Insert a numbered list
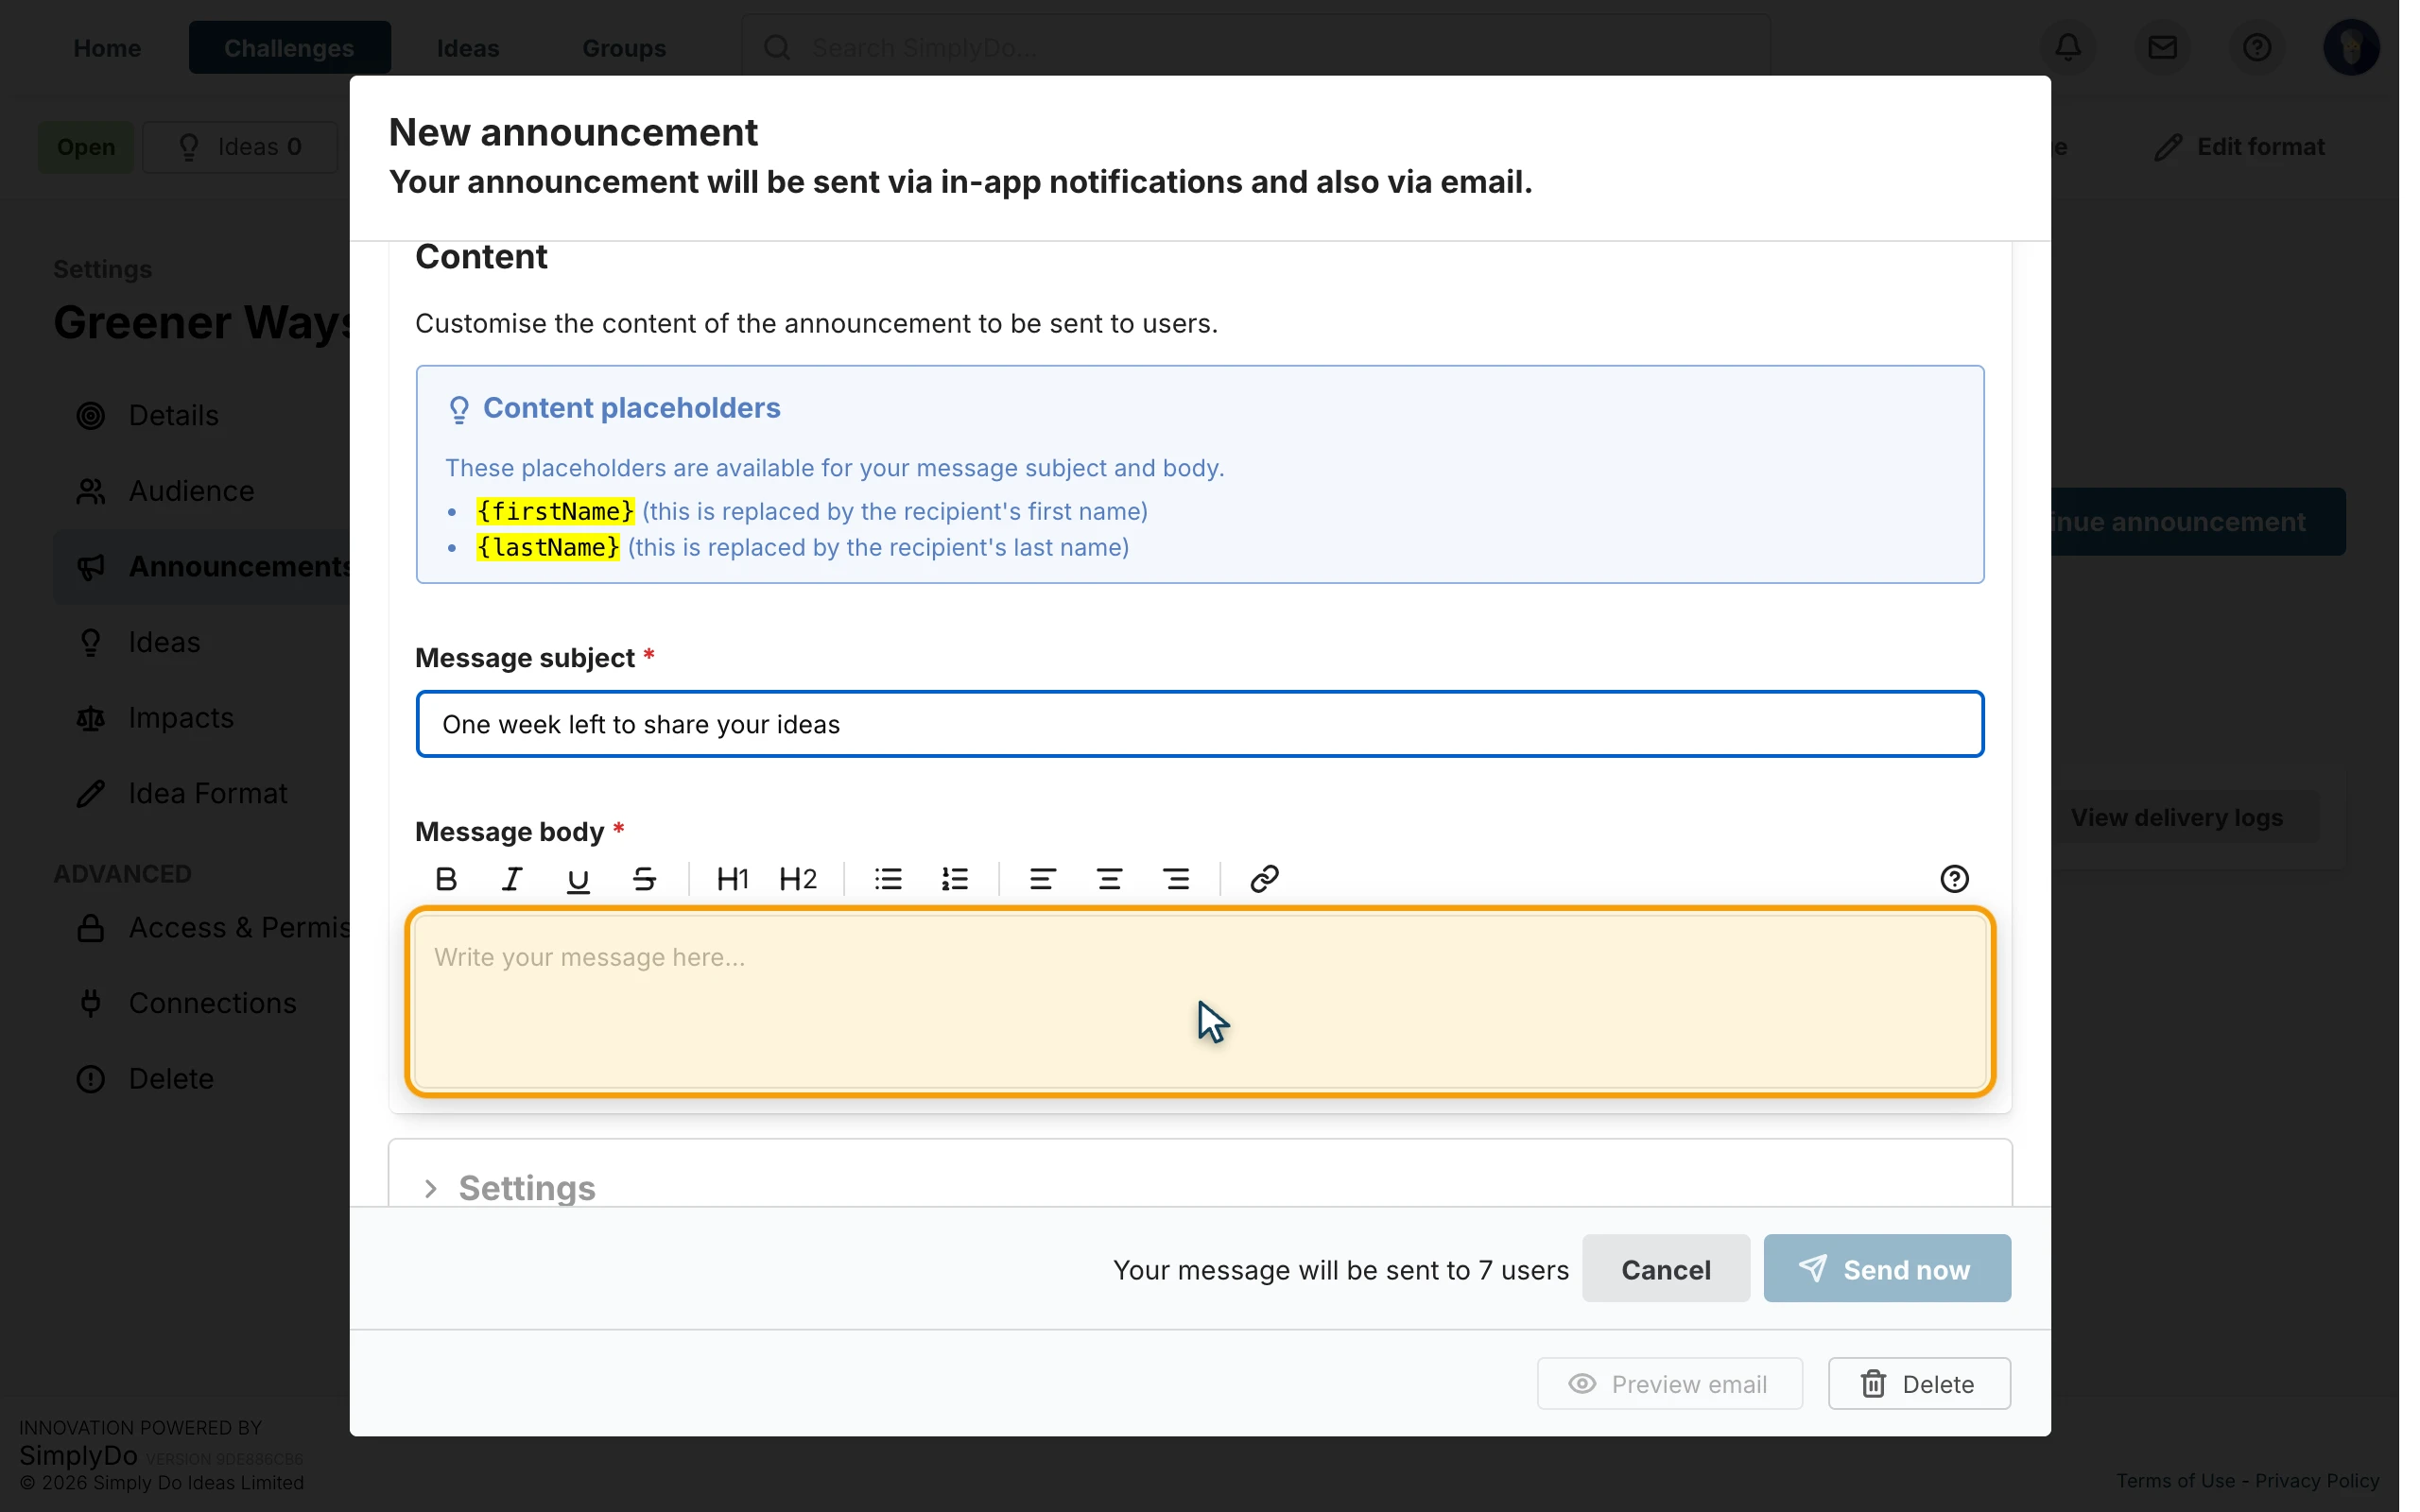The width and height of the screenshot is (2420, 1512). point(955,879)
